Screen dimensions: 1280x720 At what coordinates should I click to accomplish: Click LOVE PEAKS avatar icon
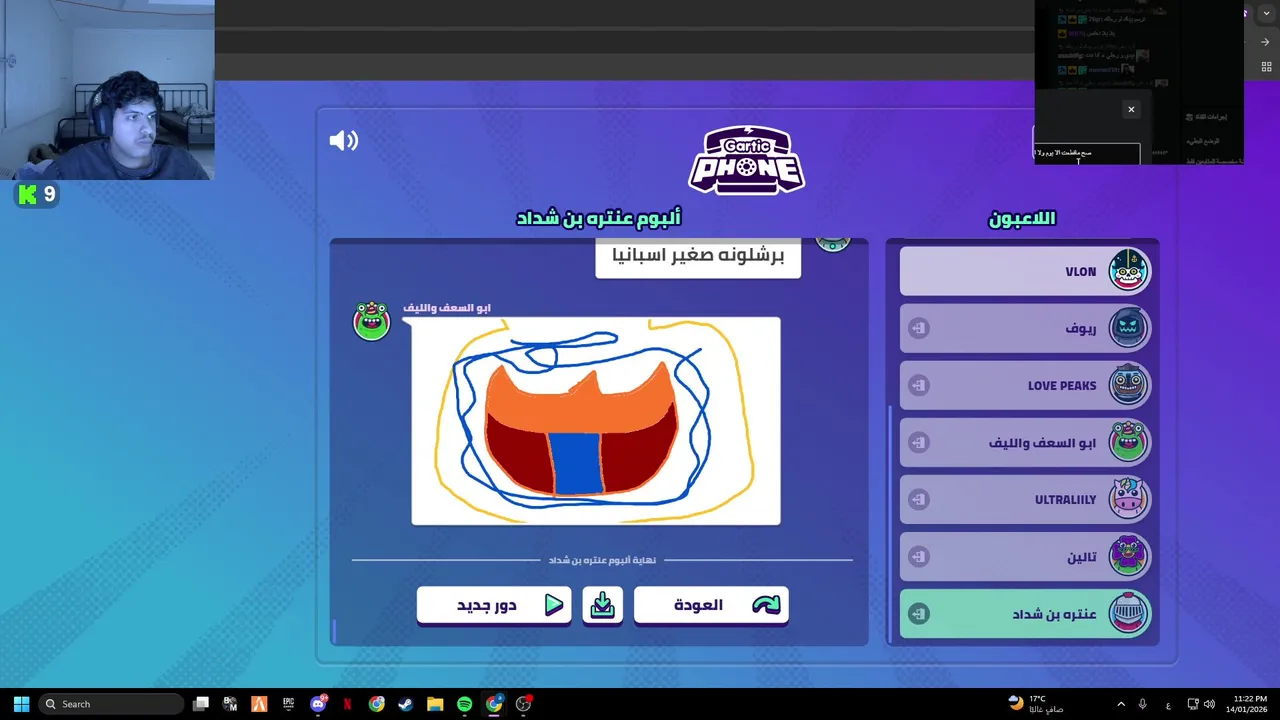click(x=1128, y=384)
